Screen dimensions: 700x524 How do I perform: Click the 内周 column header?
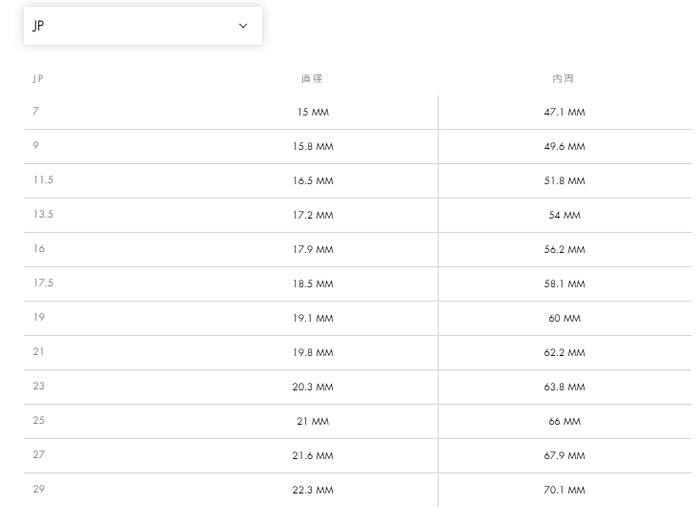pyautogui.click(x=564, y=78)
